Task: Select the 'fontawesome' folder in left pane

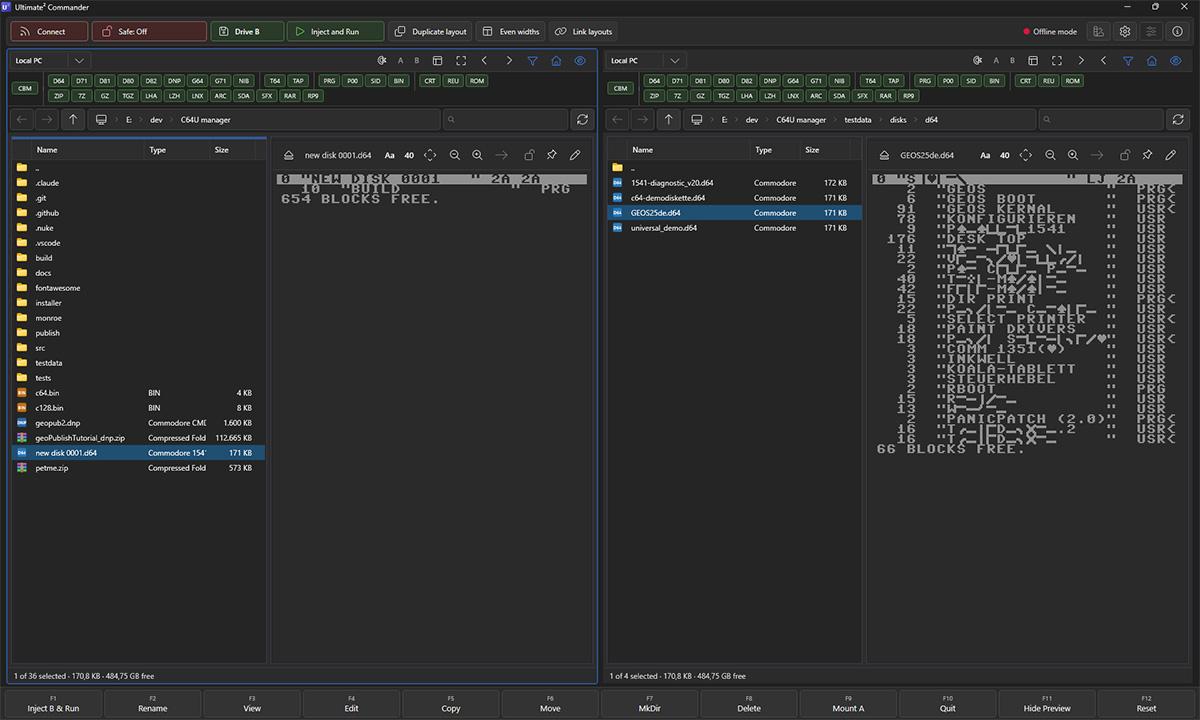Action: [138, 288]
